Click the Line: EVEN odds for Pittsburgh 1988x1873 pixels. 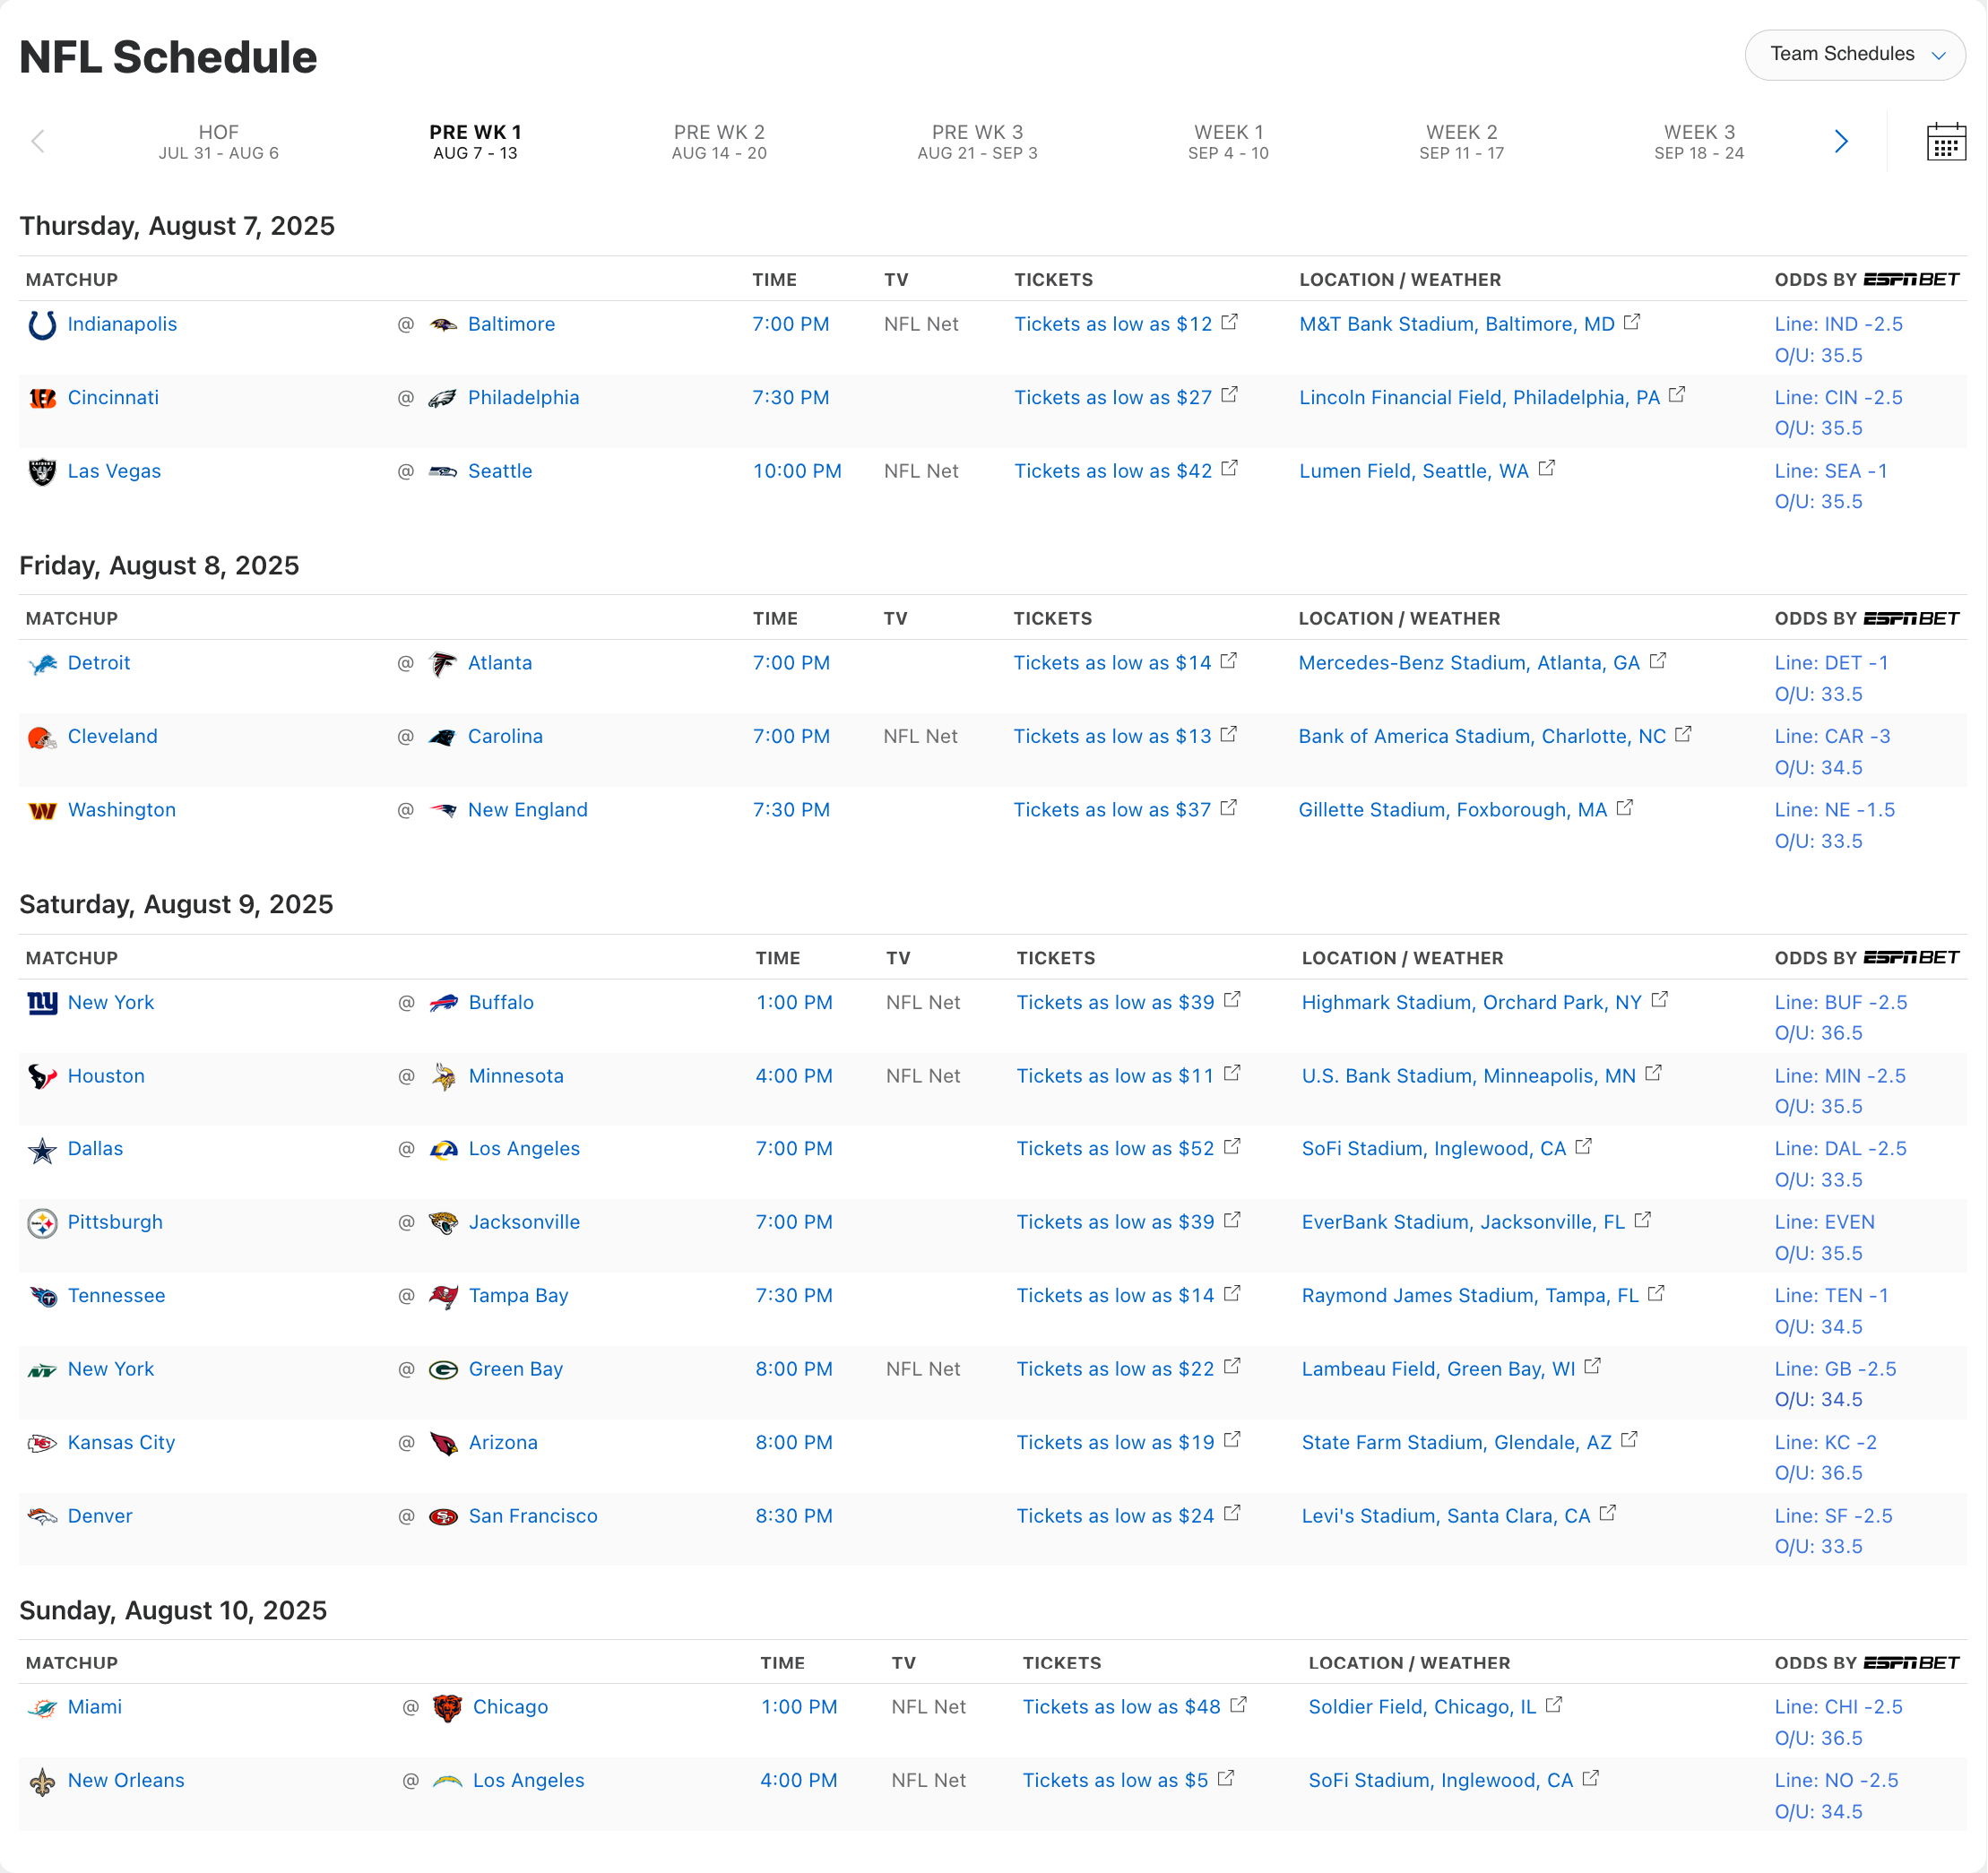(1824, 1223)
